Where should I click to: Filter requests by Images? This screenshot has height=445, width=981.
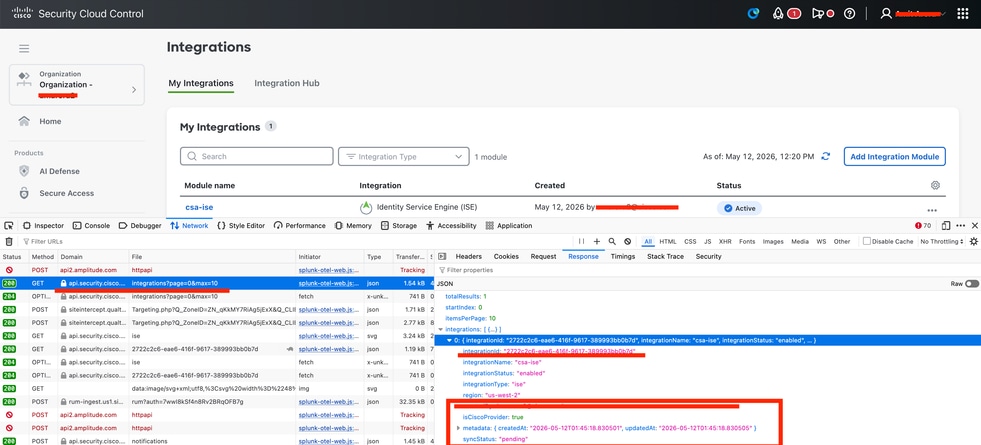coord(773,241)
